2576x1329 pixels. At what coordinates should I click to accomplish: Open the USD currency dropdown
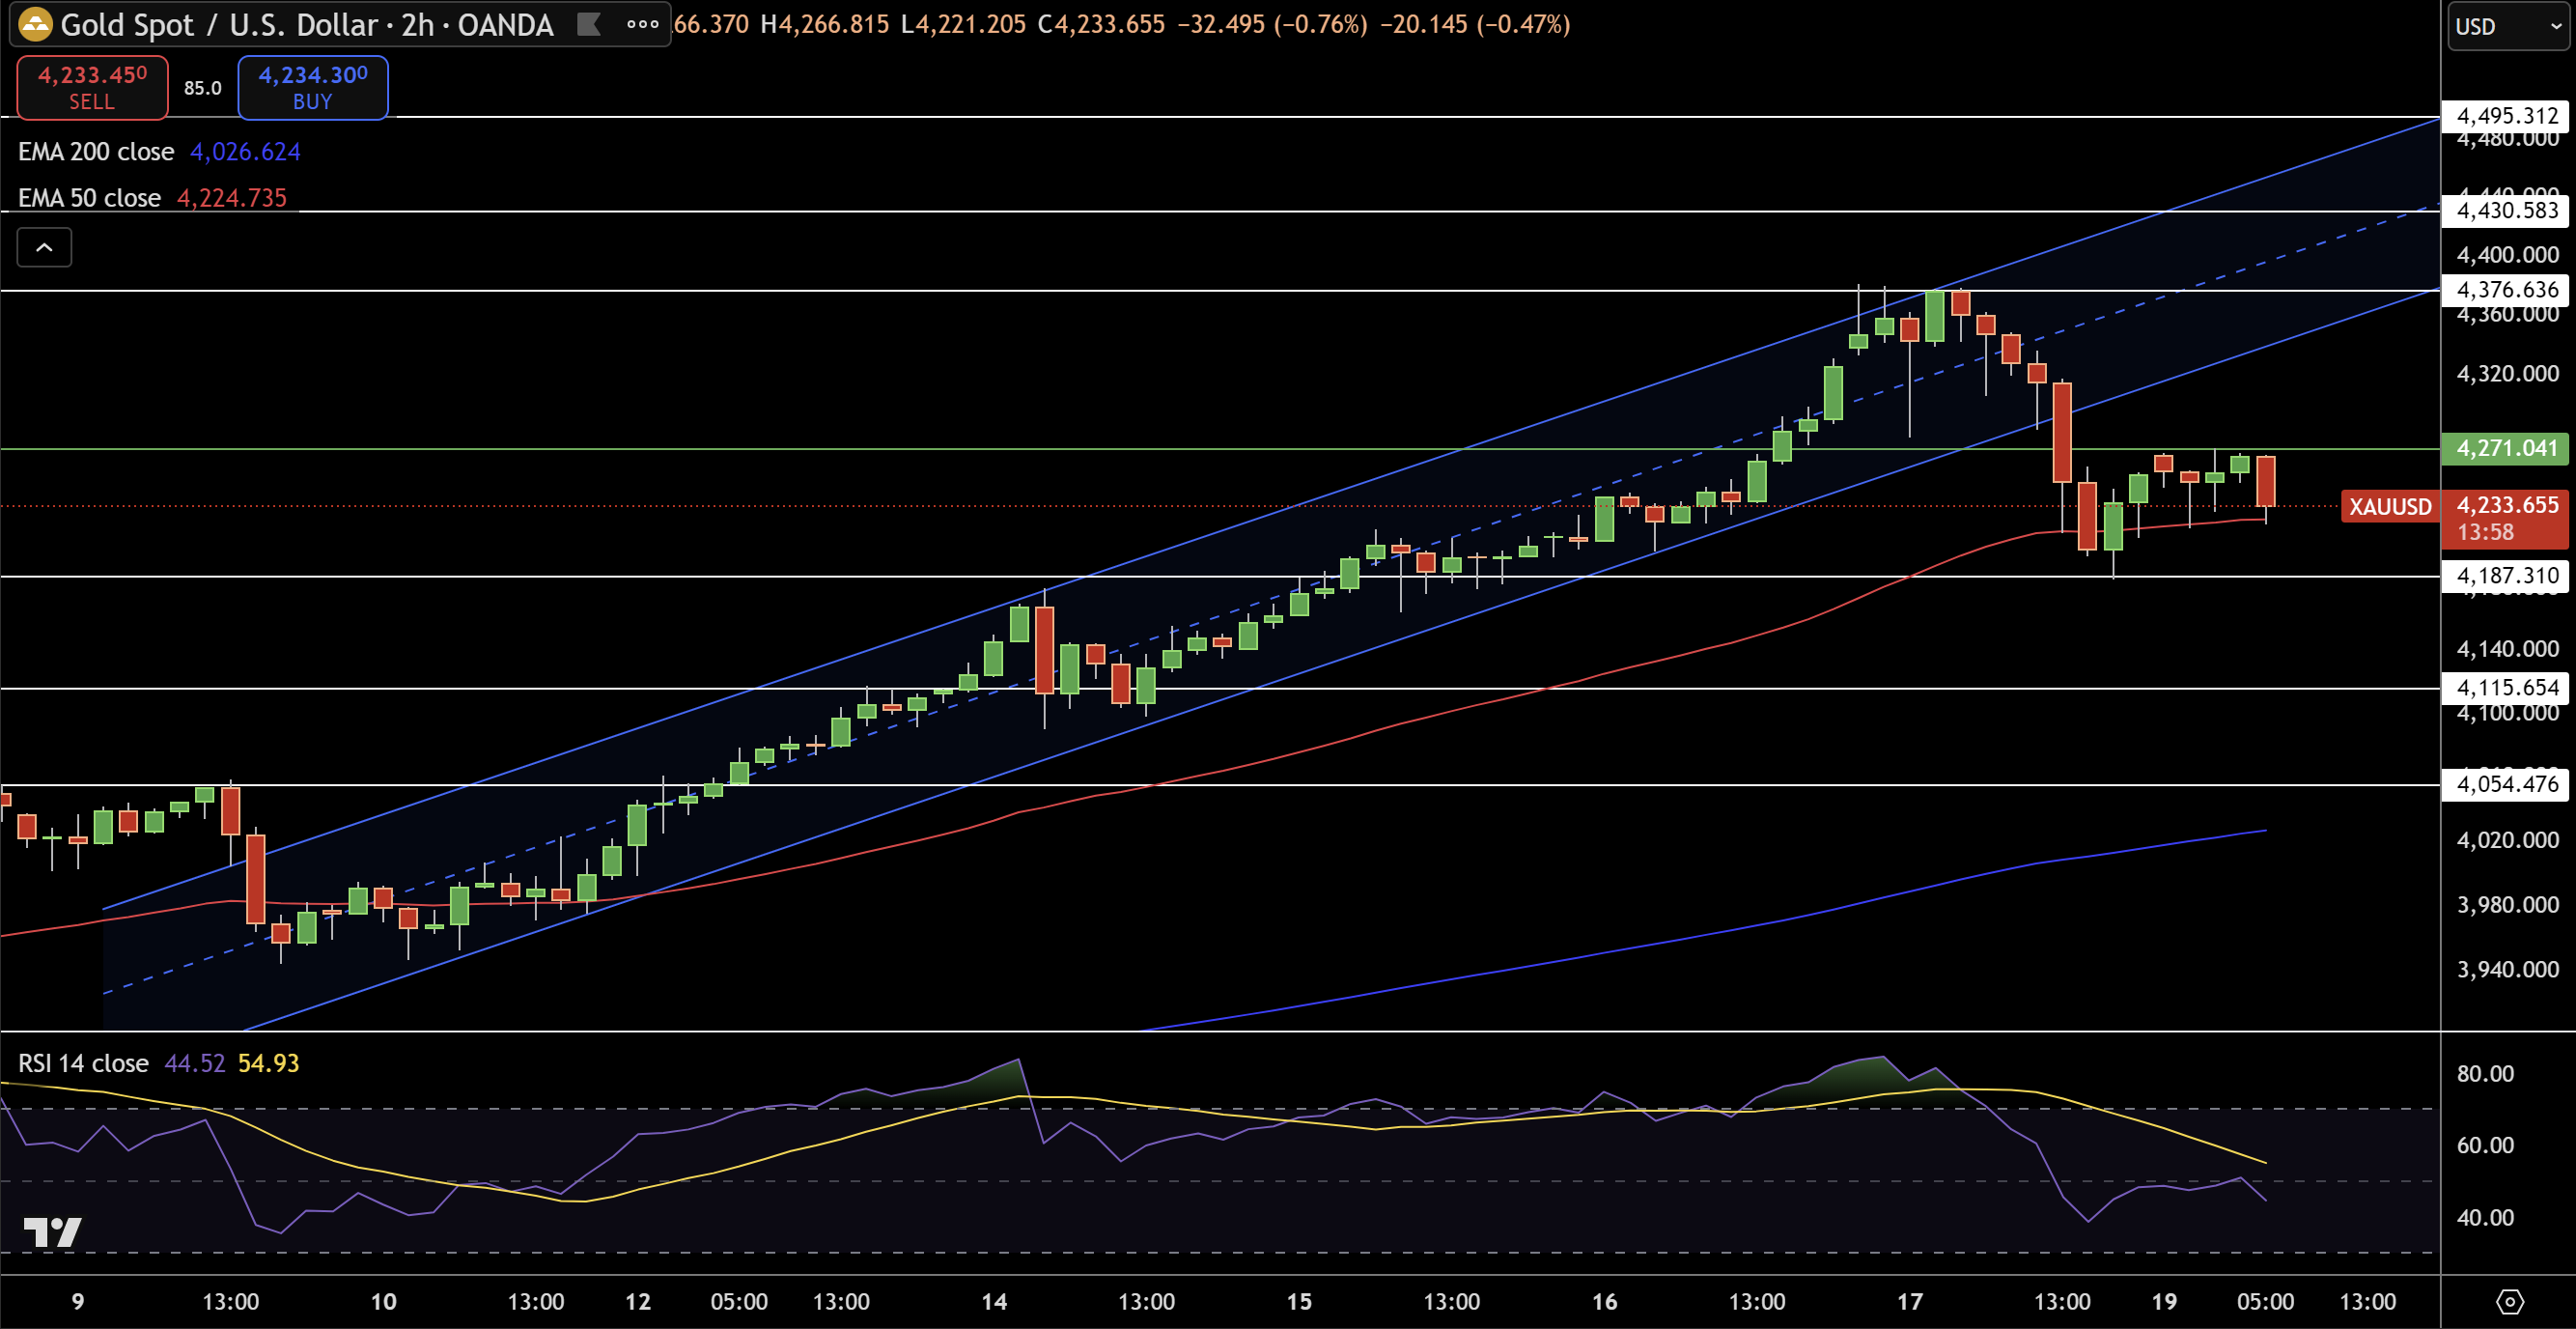pyautogui.click(x=2507, y=27)
